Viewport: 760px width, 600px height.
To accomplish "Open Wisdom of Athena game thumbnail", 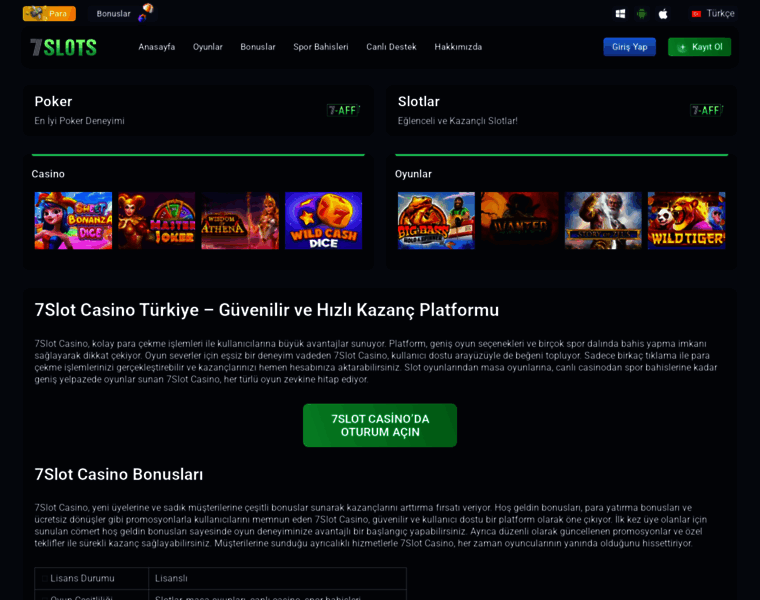I will pyautogui.click(x=240, y=221).
